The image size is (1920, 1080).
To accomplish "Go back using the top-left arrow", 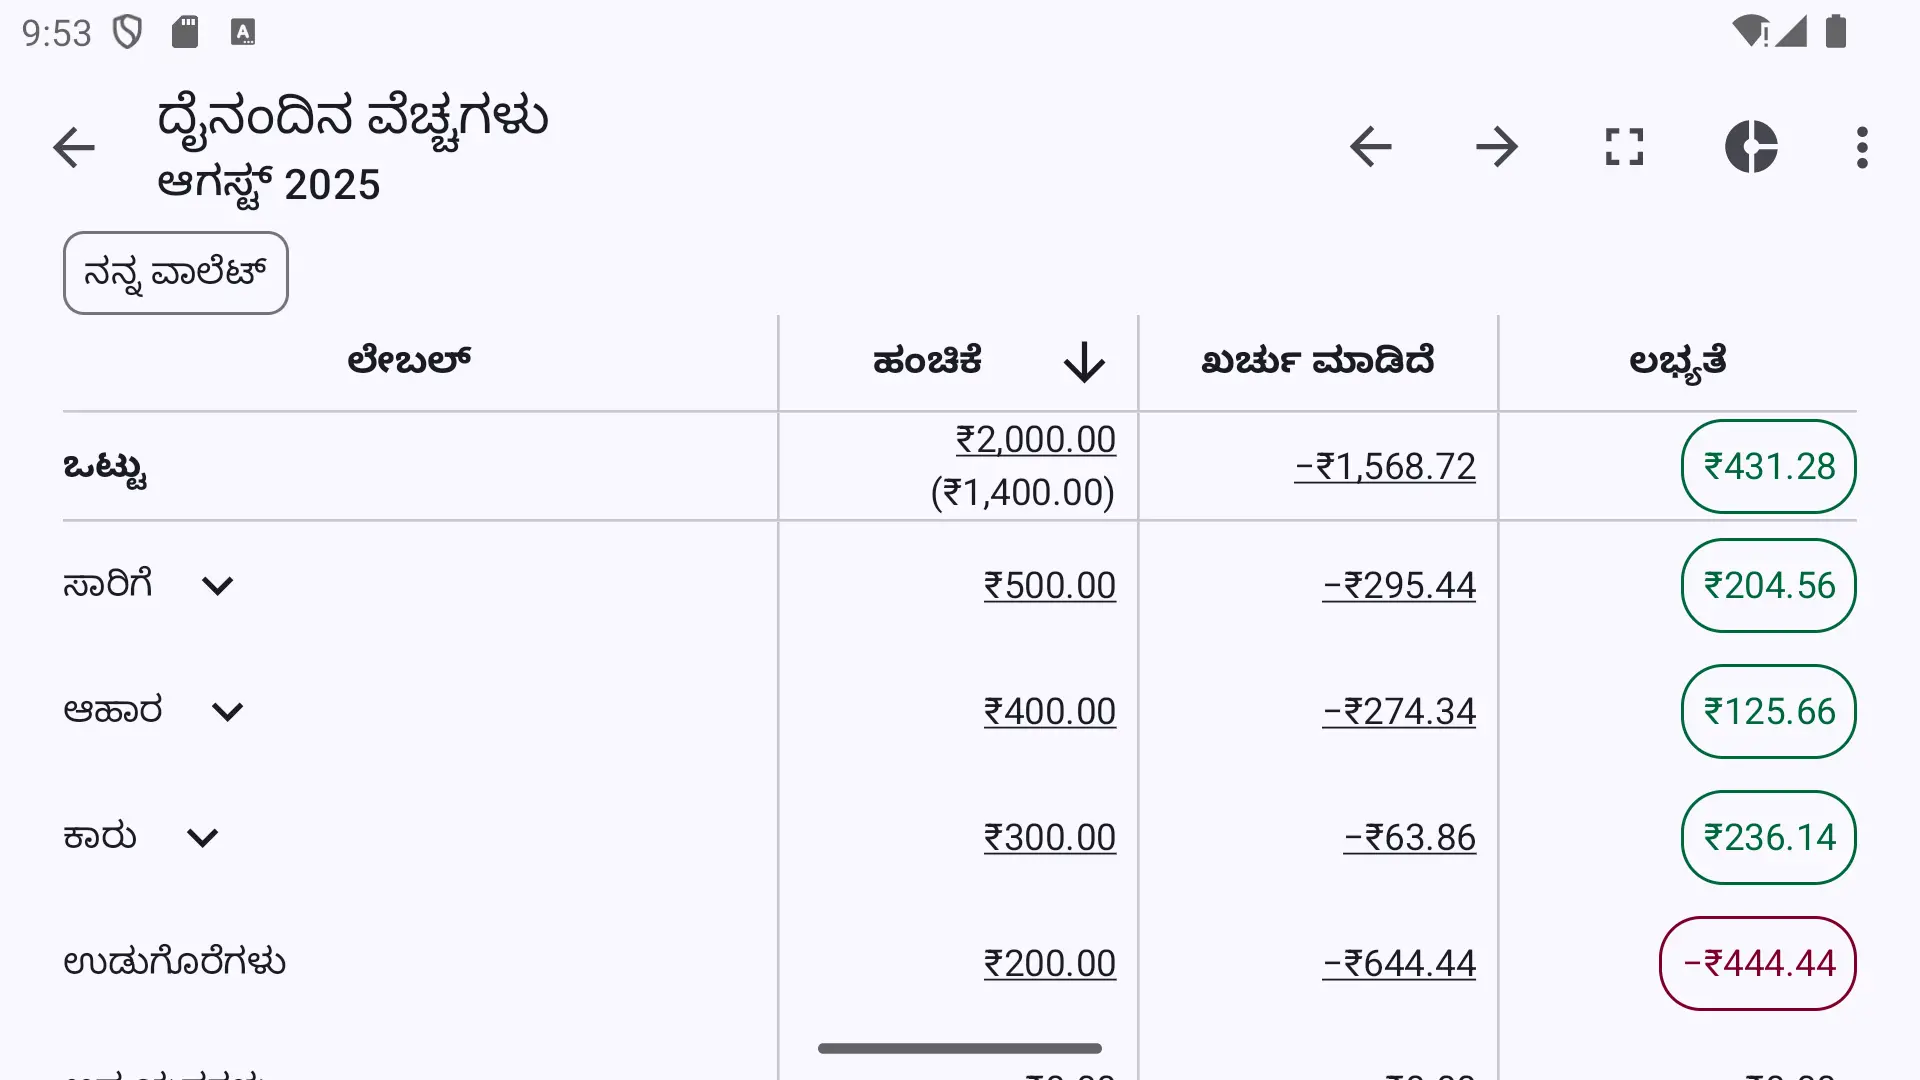I will pyautogui.click(x=74, y=148).
